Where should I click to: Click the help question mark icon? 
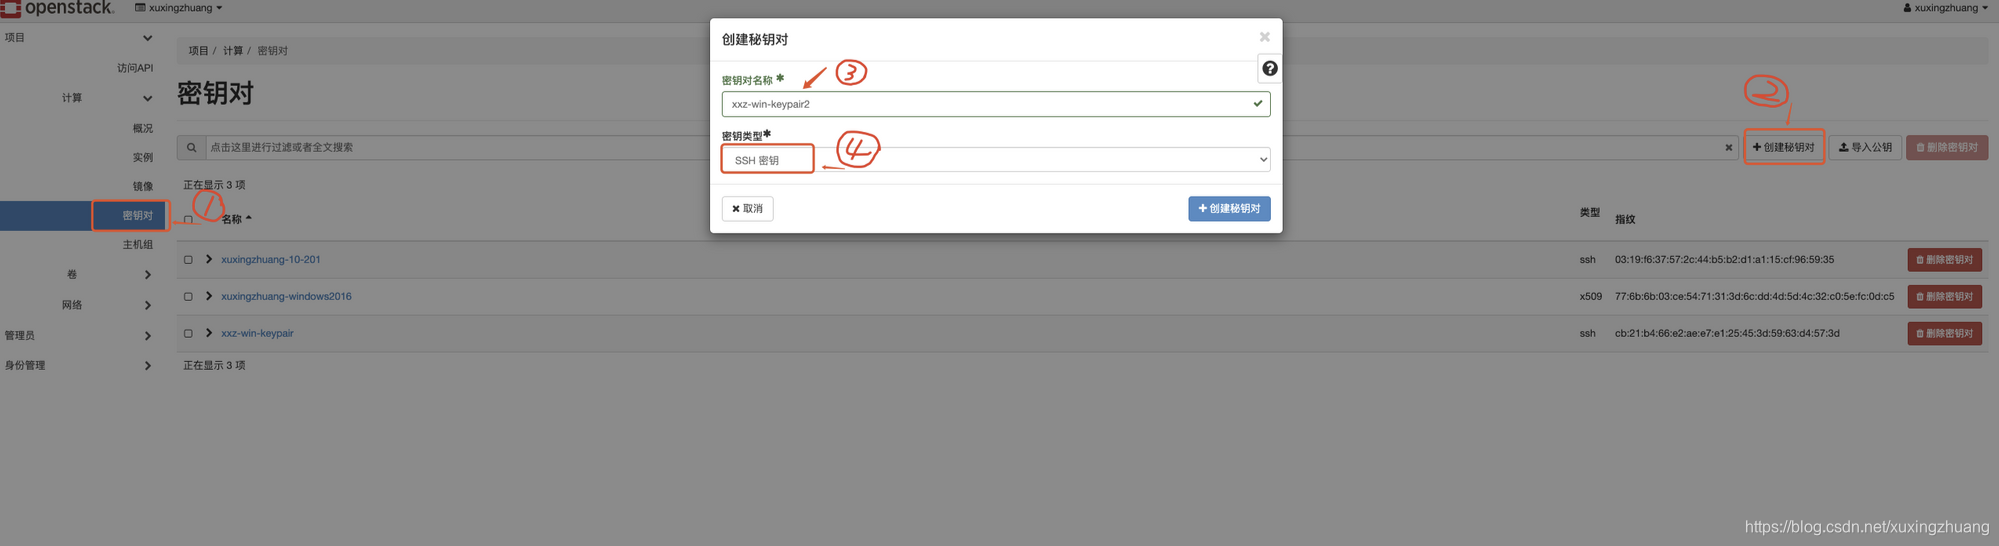point(1269,68)
